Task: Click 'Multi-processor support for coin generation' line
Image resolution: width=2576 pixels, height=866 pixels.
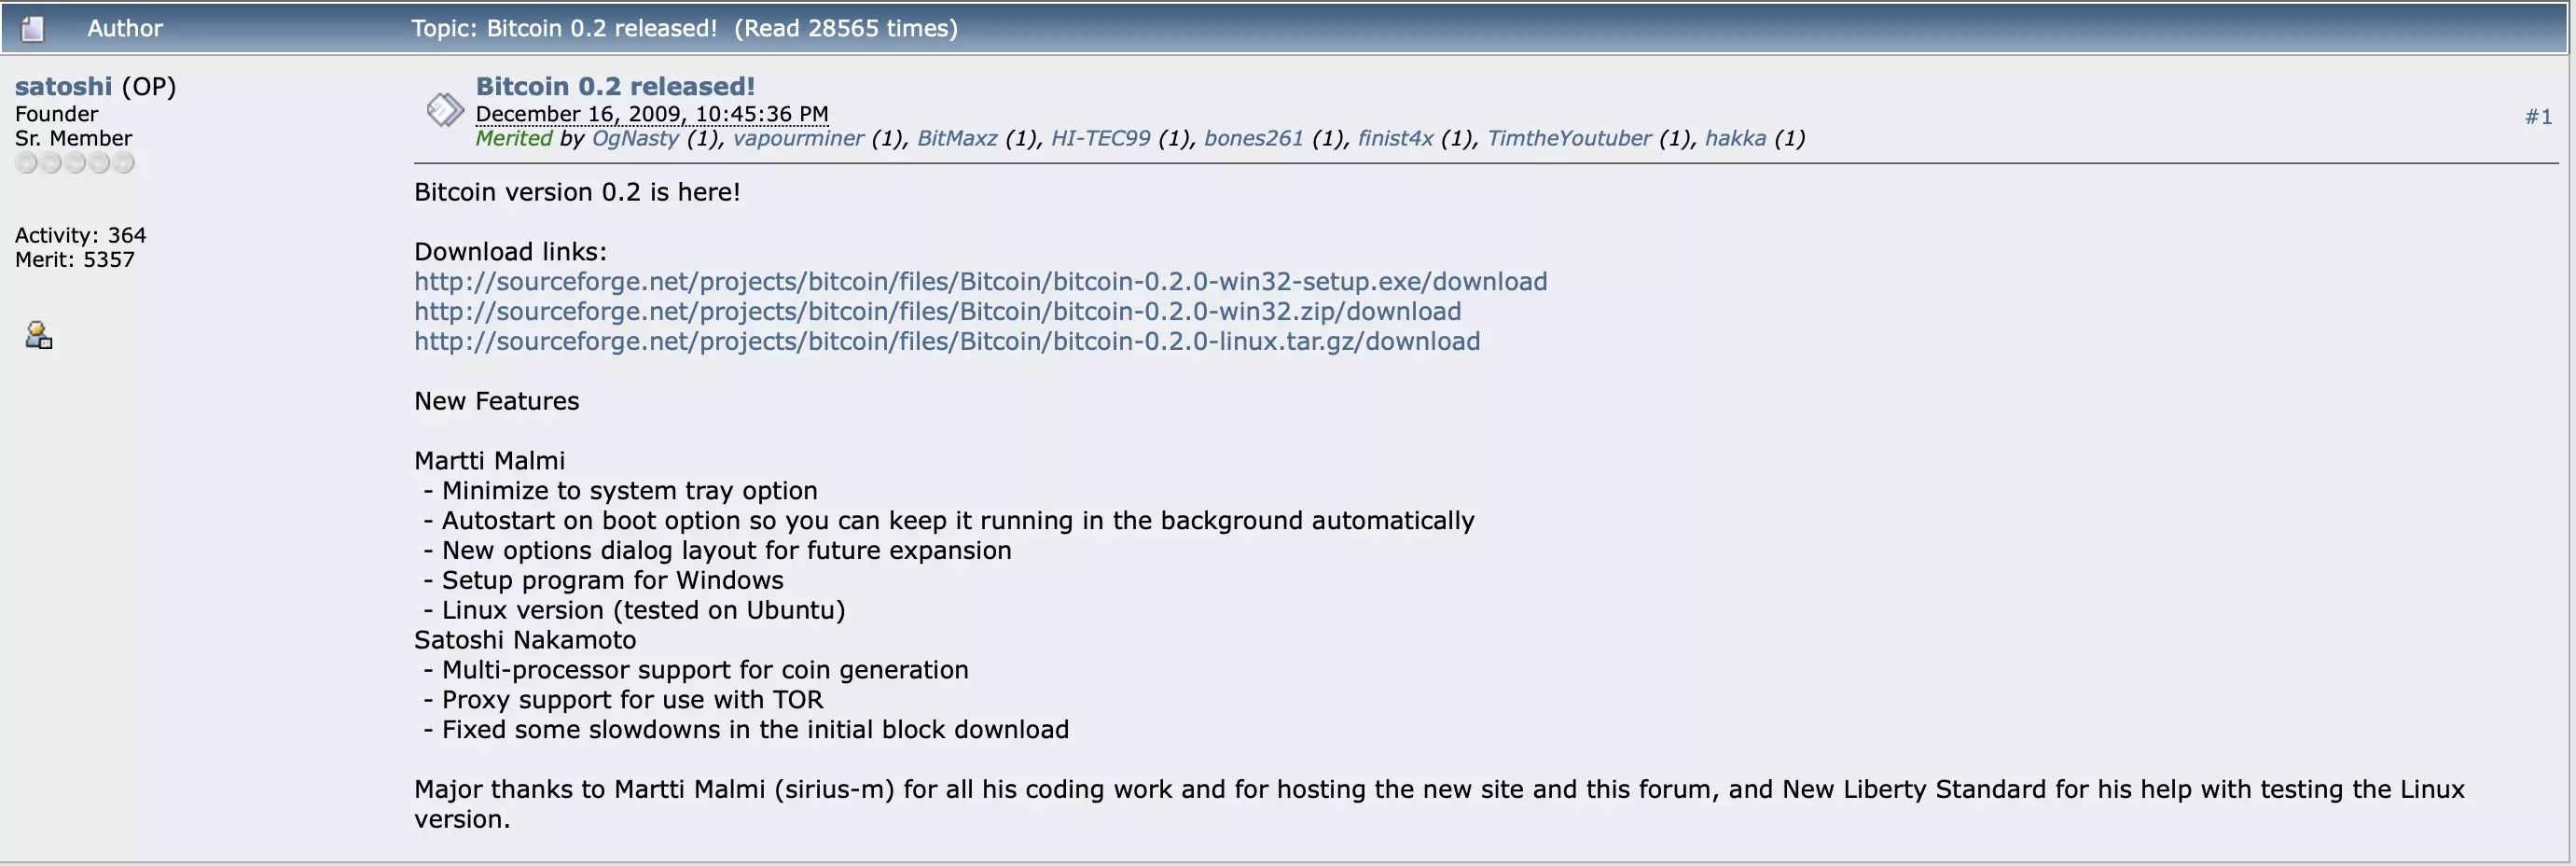Action: coord(696,670)
